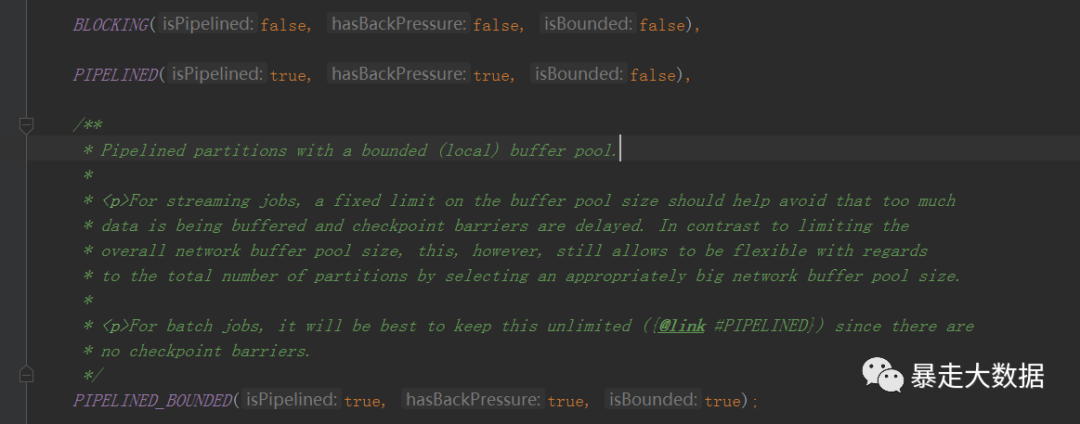
Task: Collapse the Javadoc comment fold marker at the top
Action: click(27, 125)
